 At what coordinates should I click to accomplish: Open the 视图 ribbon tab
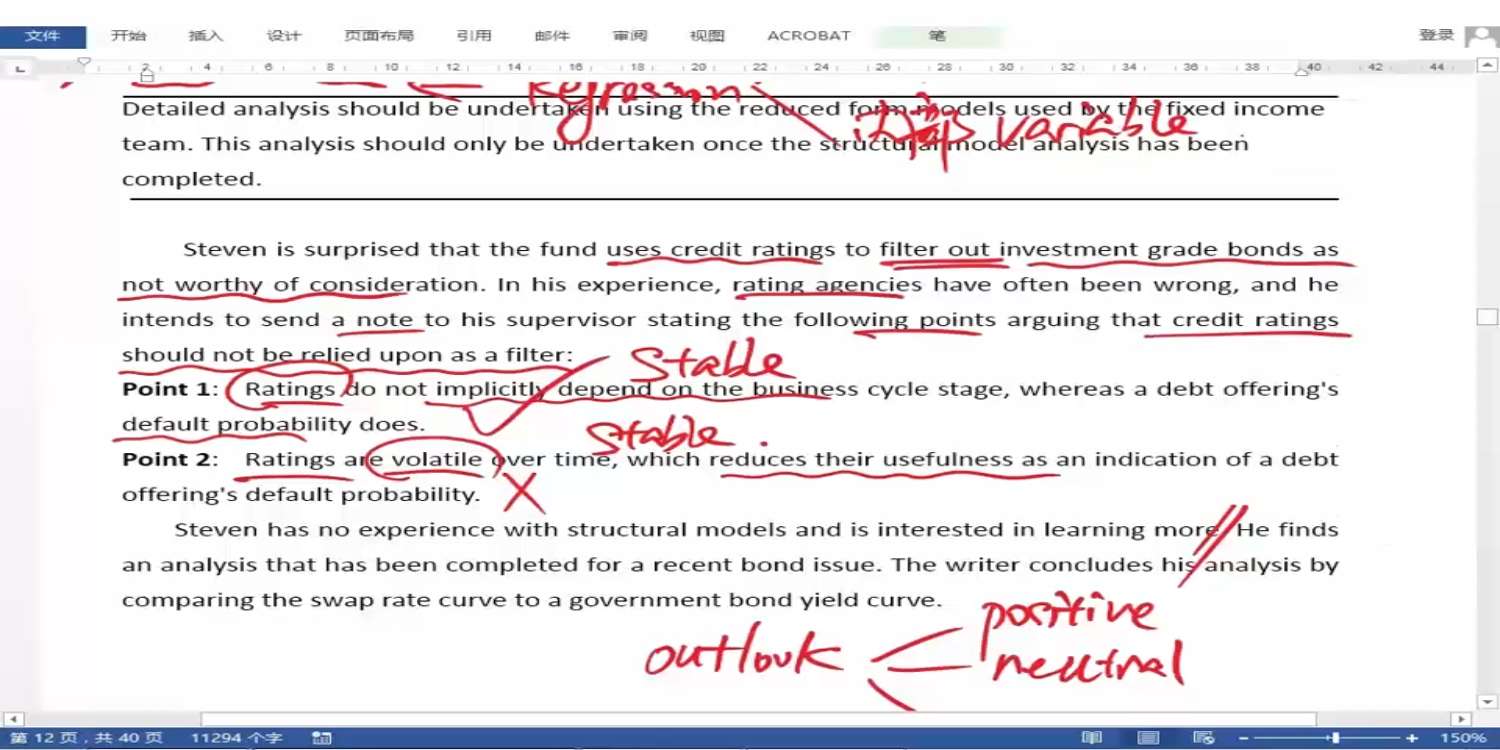pyautogui.click(x=707, y=36)
